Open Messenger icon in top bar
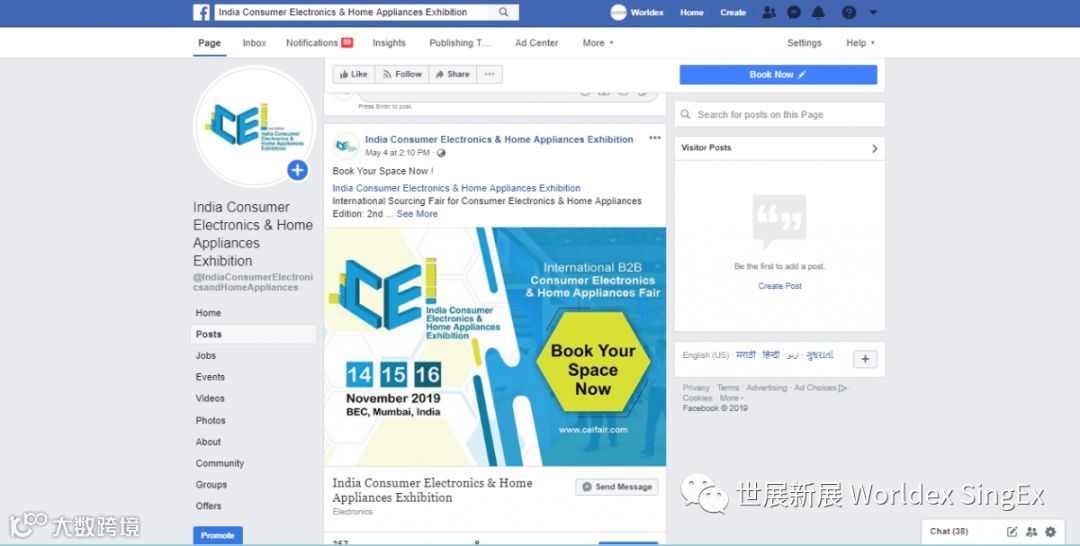Image resolution: width=1080 pixels, height=546 pixels. point(793,12)
